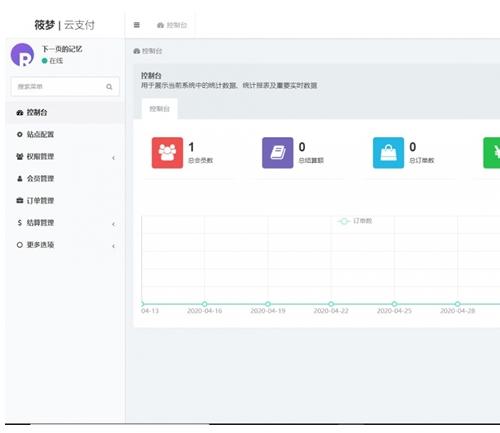The image size is (500, 433).
Task: Click the 控制台 breadcrumb link
Action: coord(148,51)
